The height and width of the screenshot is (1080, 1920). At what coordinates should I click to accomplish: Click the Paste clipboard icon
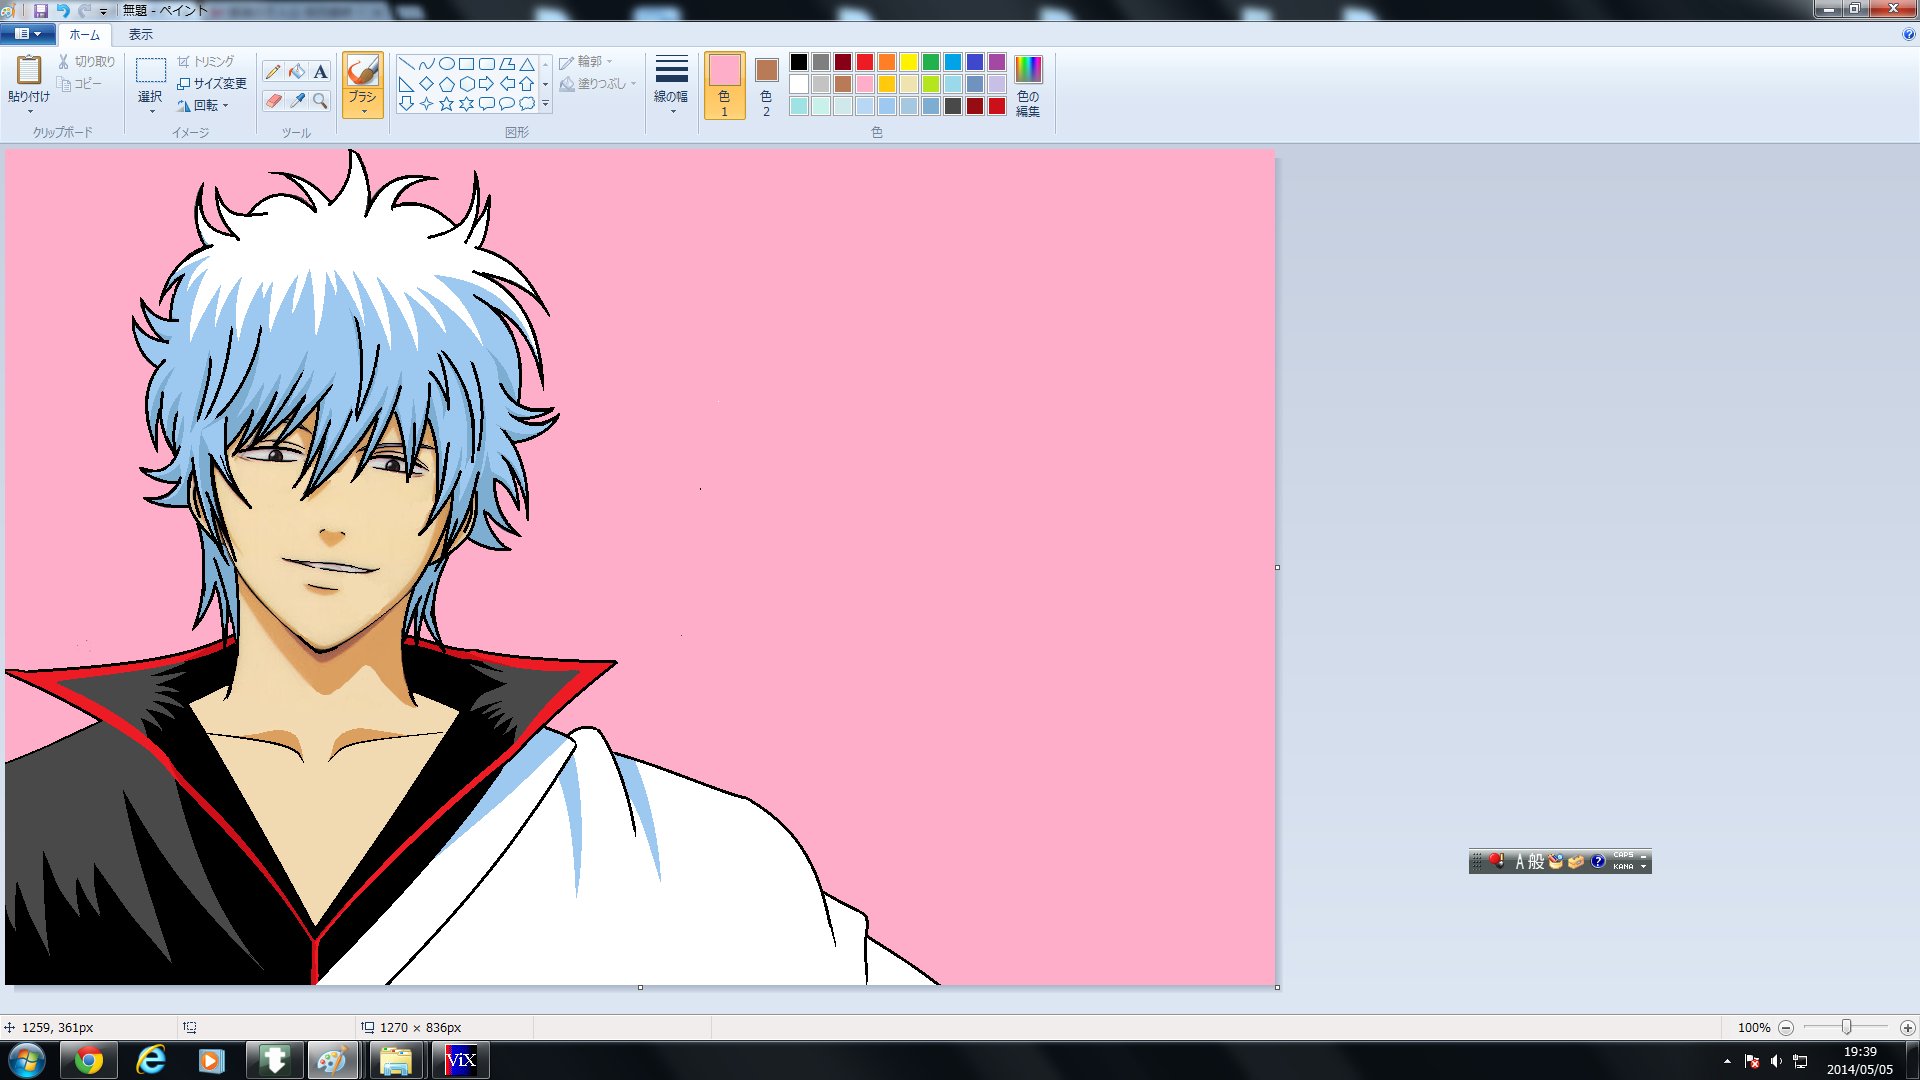29,69
